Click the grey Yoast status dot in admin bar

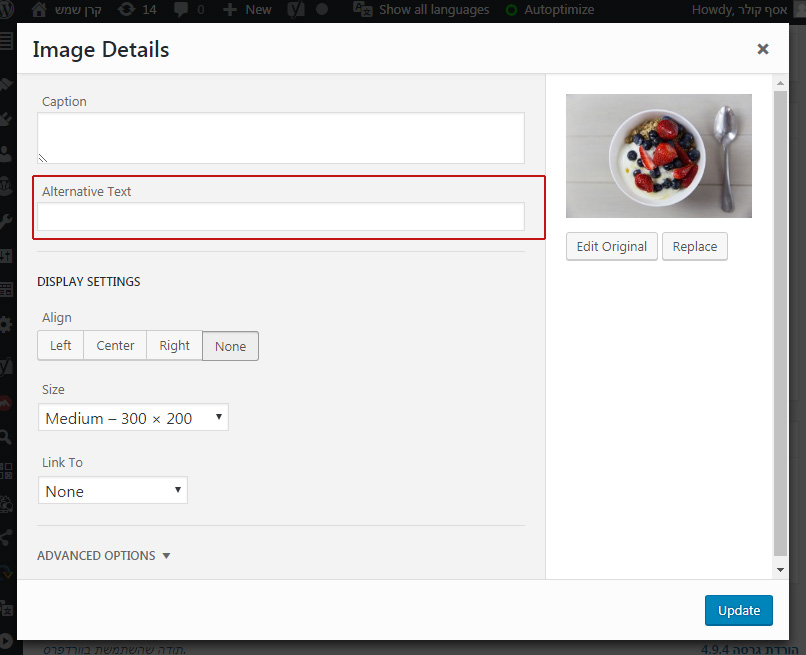click(322, 9)
